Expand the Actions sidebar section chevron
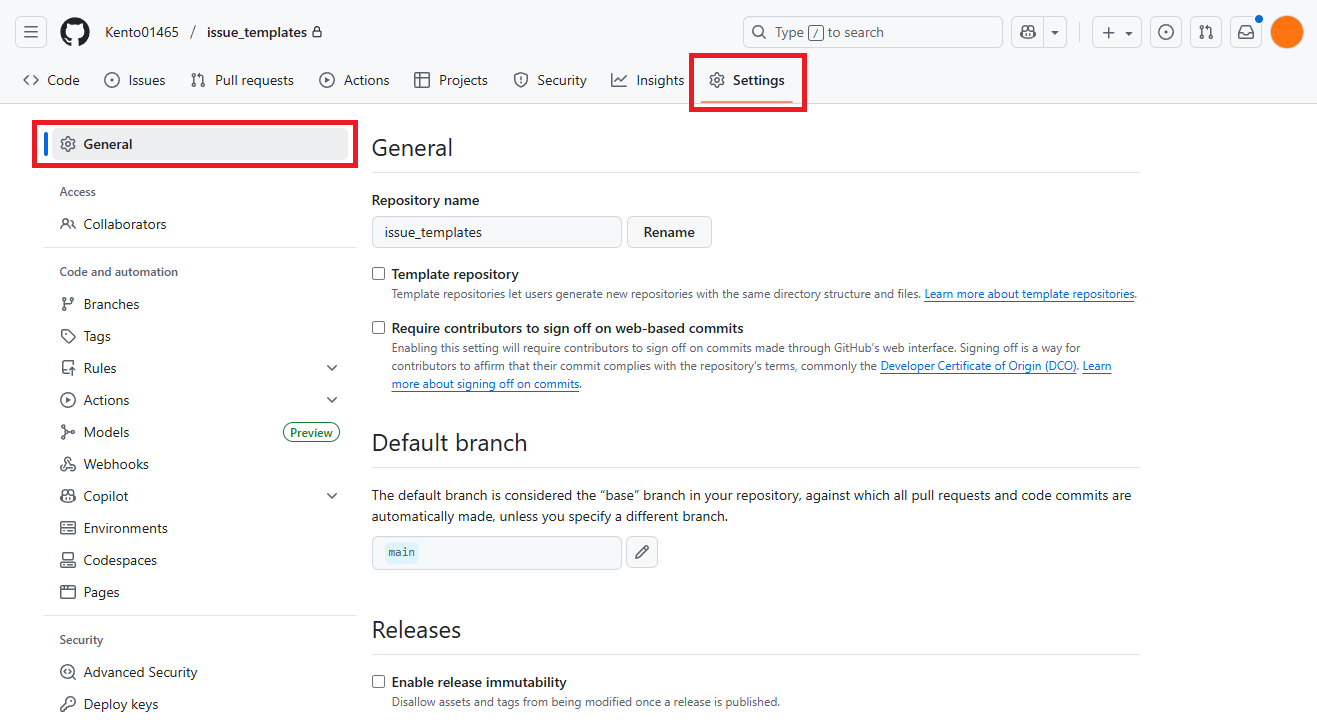Screen dimensions: 1317x726 pos(332,400)
